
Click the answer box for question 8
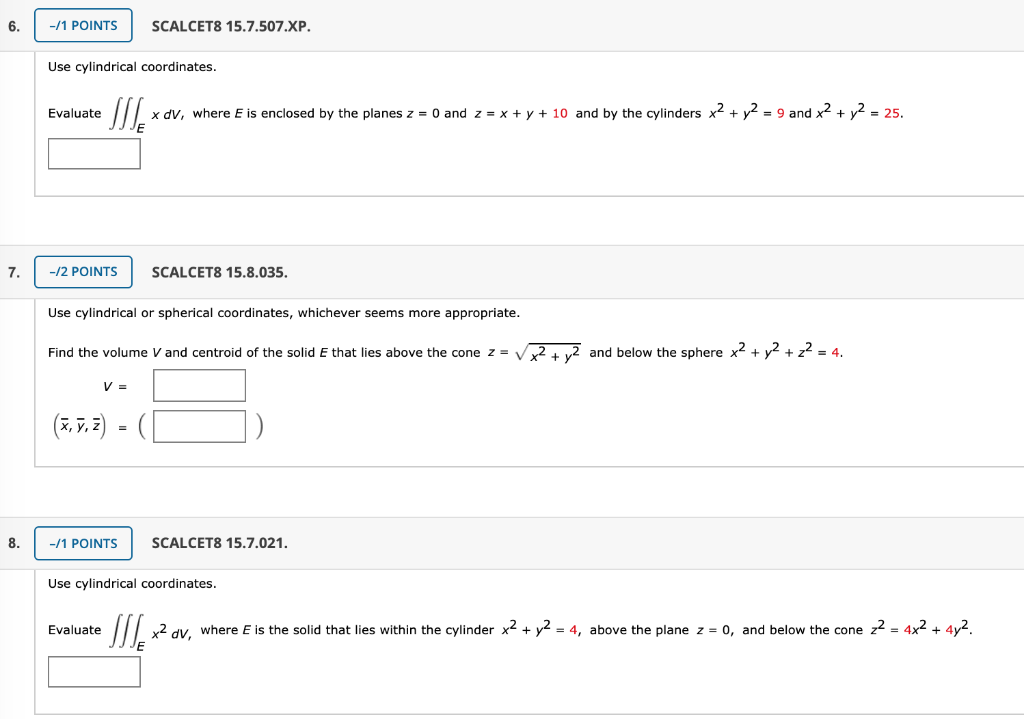pyautogui.click(x=94, y=672)
